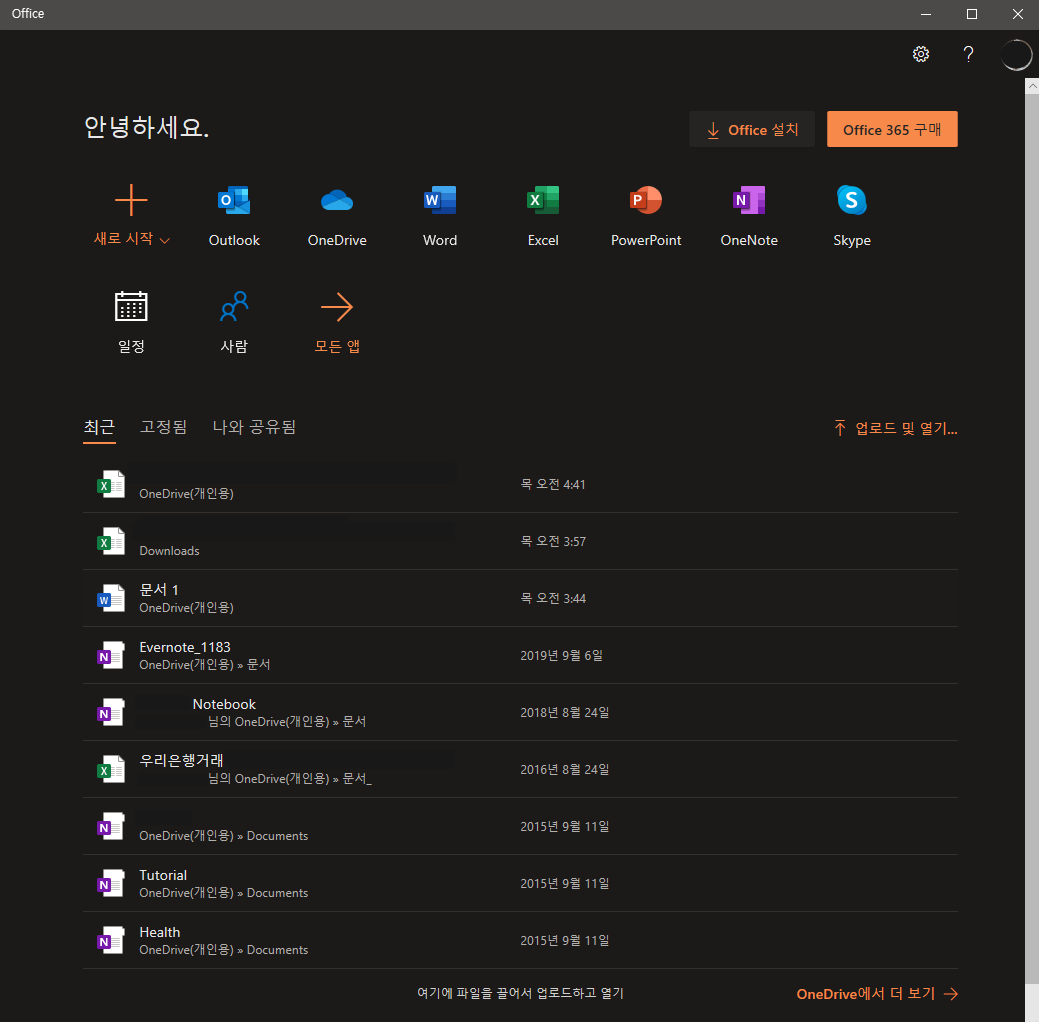Screen dimensions: 1039x1022
Task: Switch to the 고정됨 tab
Action: [163, 427]
